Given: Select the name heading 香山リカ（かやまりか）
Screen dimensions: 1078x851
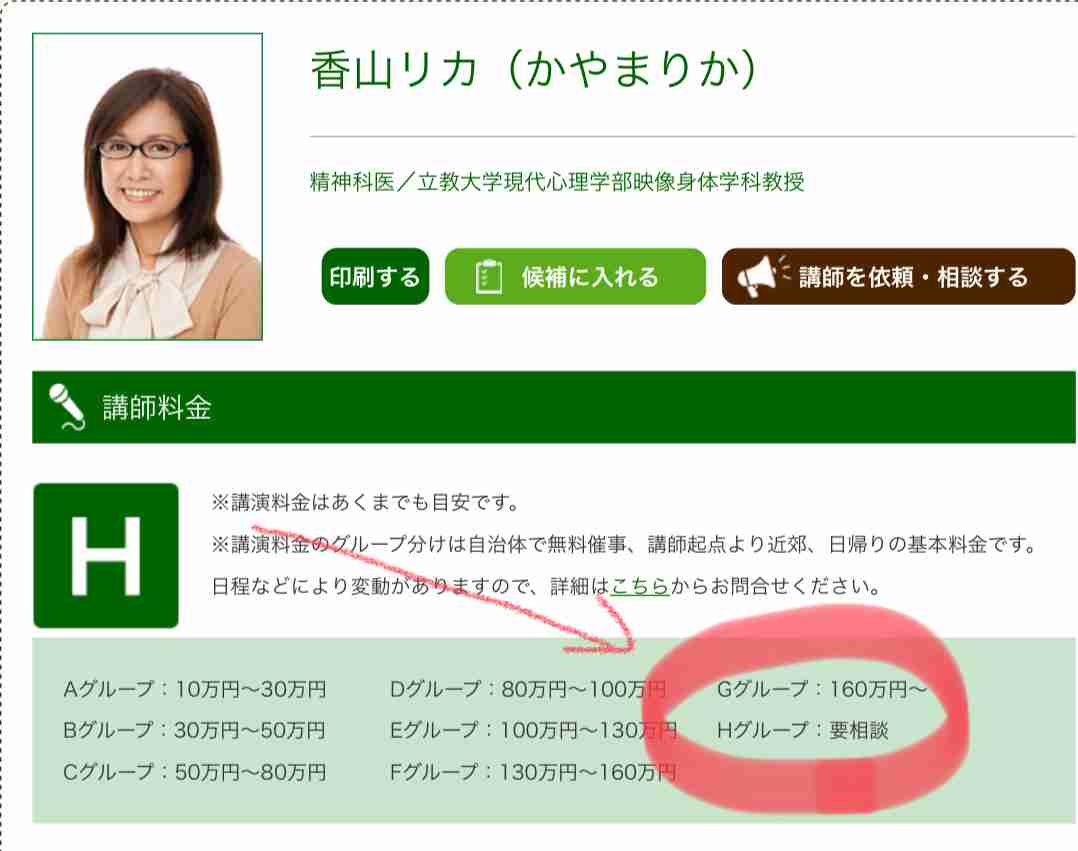Looking at the screenshot, I should click(x=534, y=70).
